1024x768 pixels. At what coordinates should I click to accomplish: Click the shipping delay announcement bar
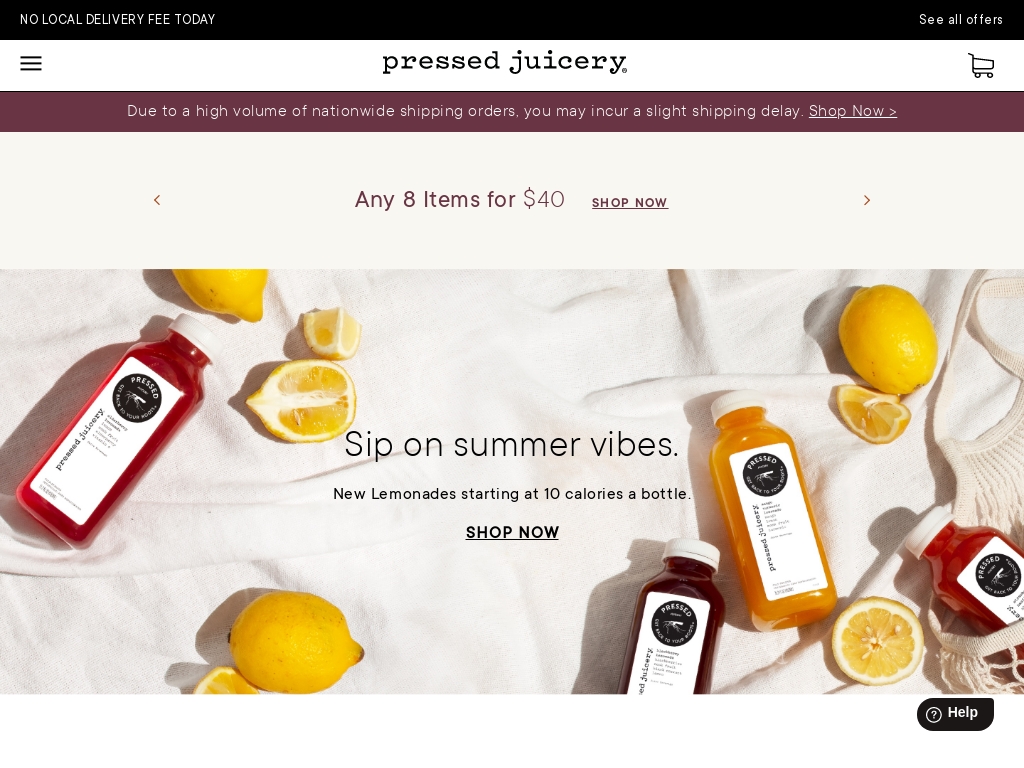pos(512,112)
